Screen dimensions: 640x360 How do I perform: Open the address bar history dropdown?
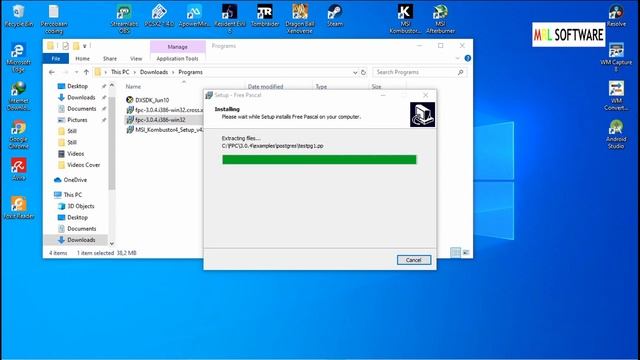tap(355, 72)
